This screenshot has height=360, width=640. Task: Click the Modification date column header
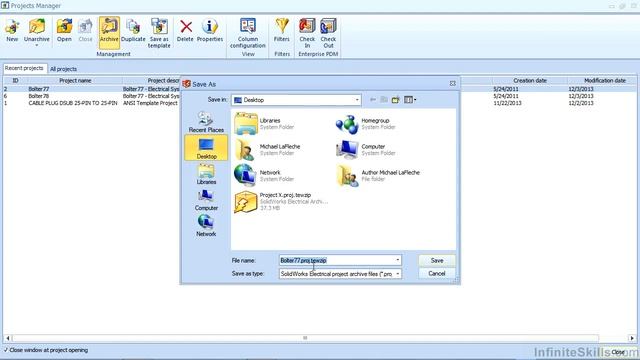[x=604, y=80]
